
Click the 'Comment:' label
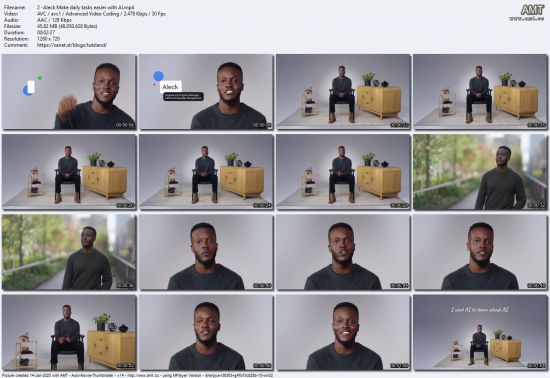tap(16, 45)
